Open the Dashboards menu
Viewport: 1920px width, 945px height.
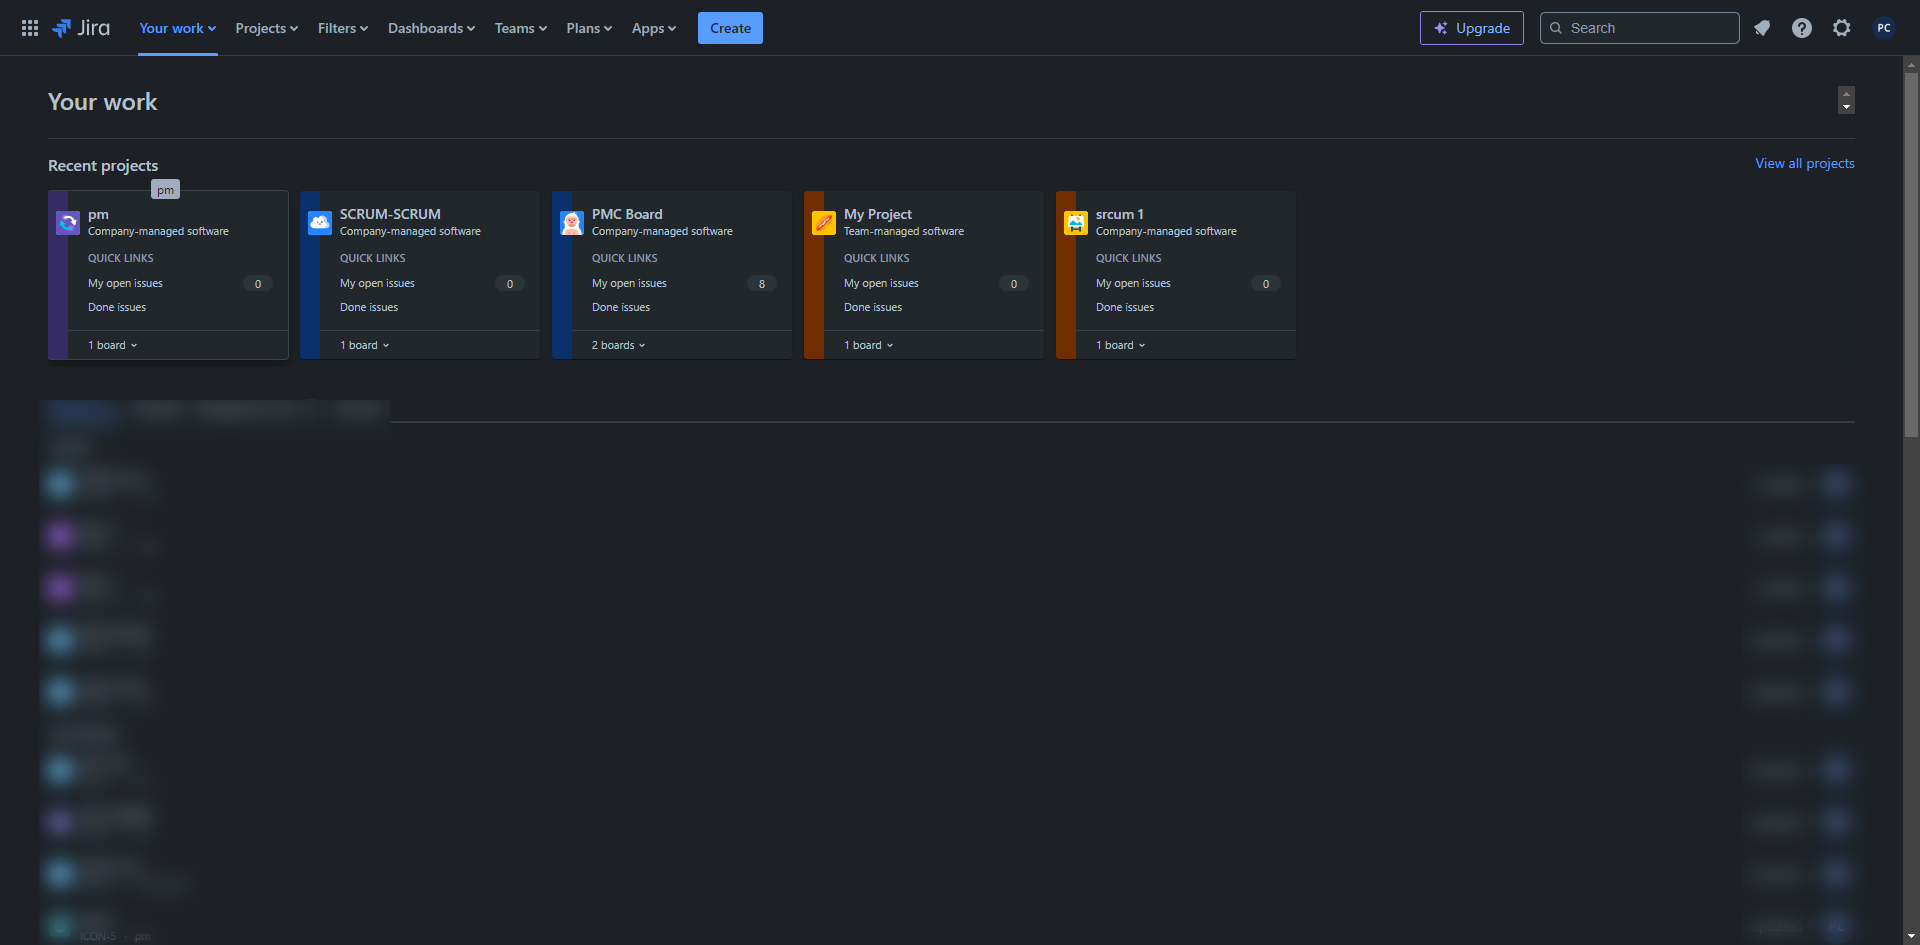(431, 28)
